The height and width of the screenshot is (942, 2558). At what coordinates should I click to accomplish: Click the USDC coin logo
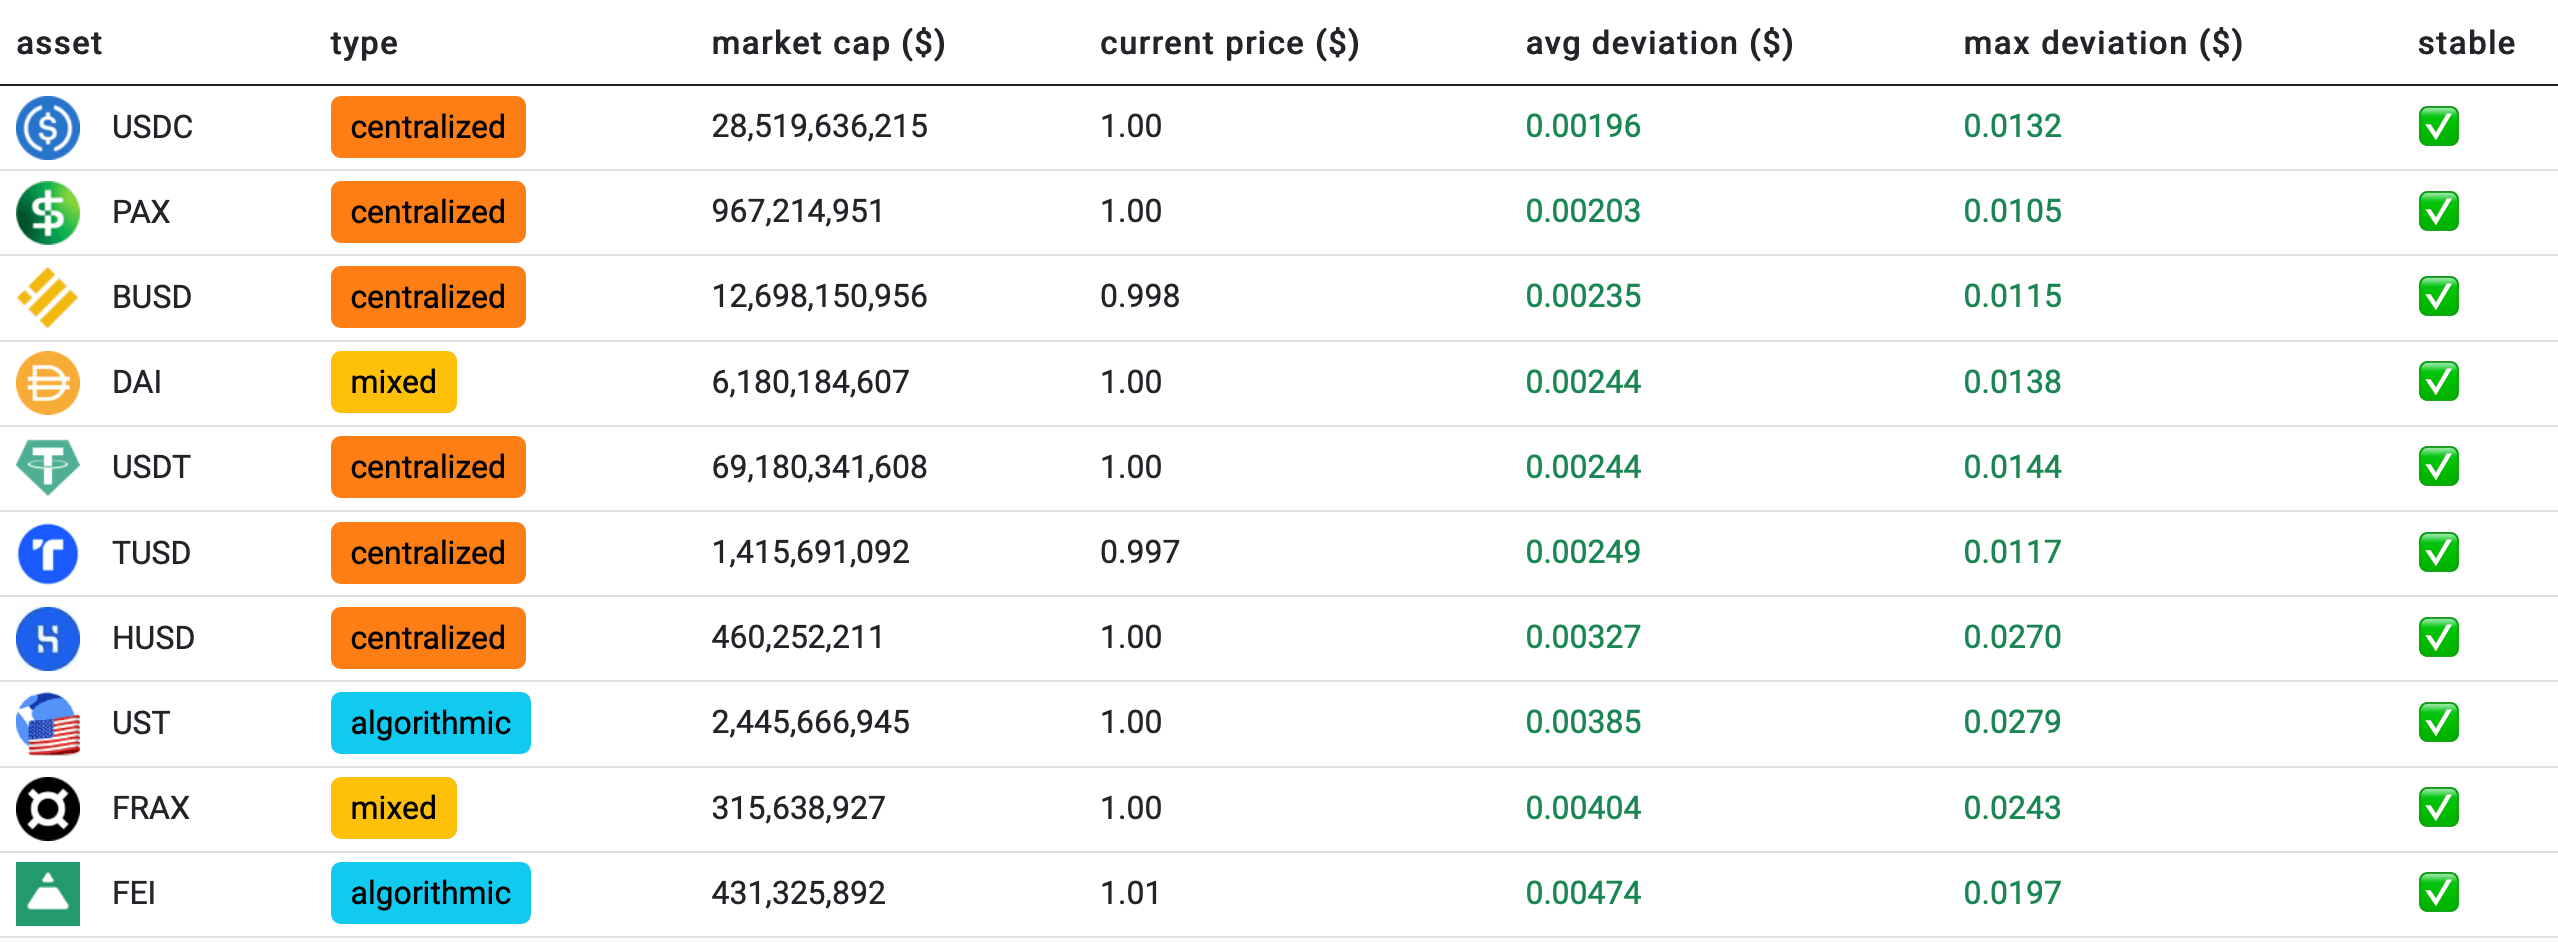48,127
